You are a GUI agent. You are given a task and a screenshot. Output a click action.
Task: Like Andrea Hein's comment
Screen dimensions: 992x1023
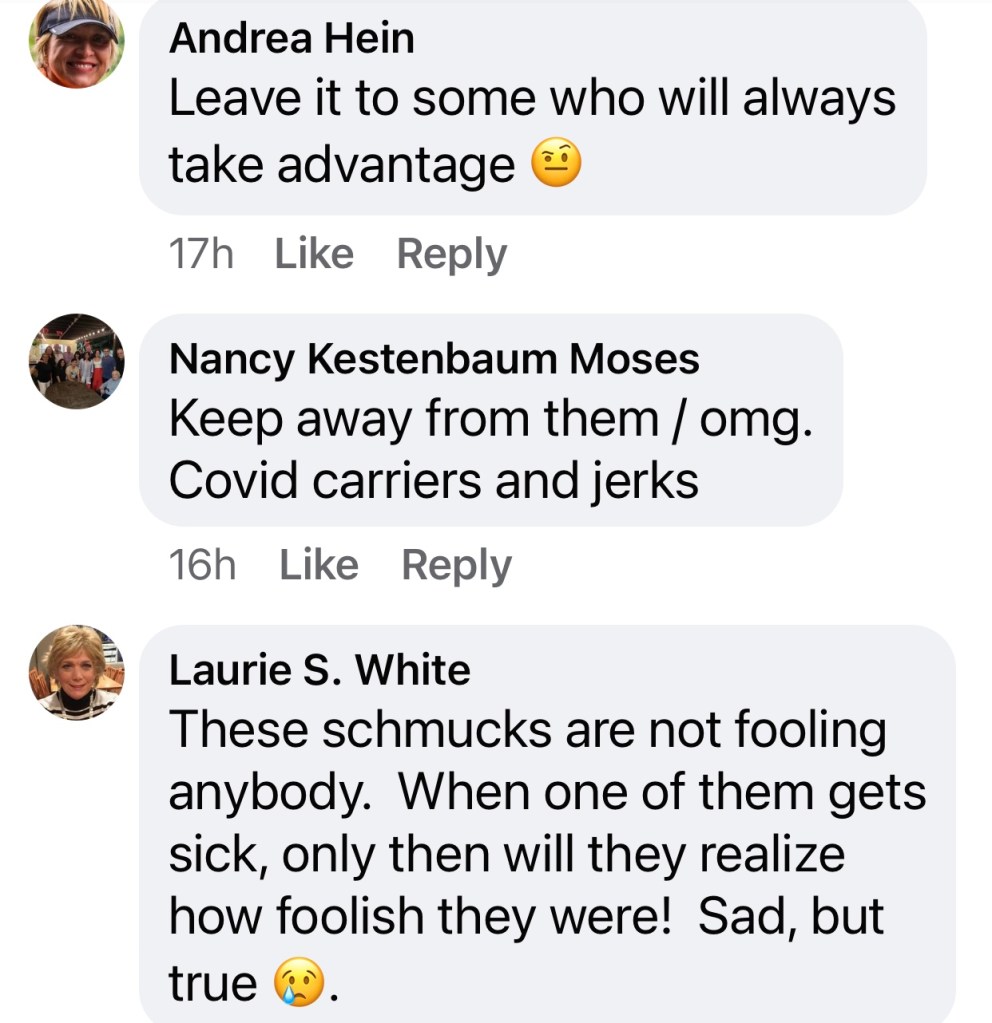point(313,254)
